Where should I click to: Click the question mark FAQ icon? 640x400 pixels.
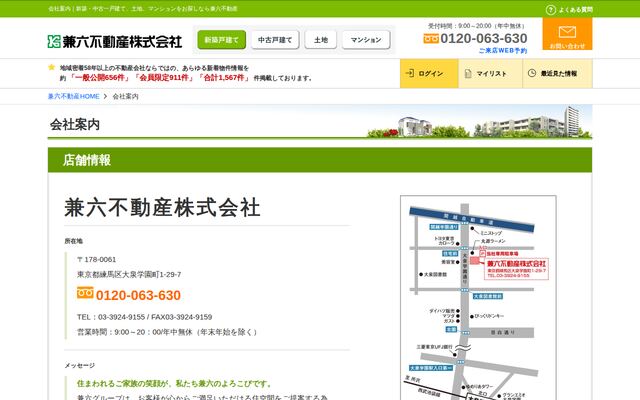tap(551, 9)
